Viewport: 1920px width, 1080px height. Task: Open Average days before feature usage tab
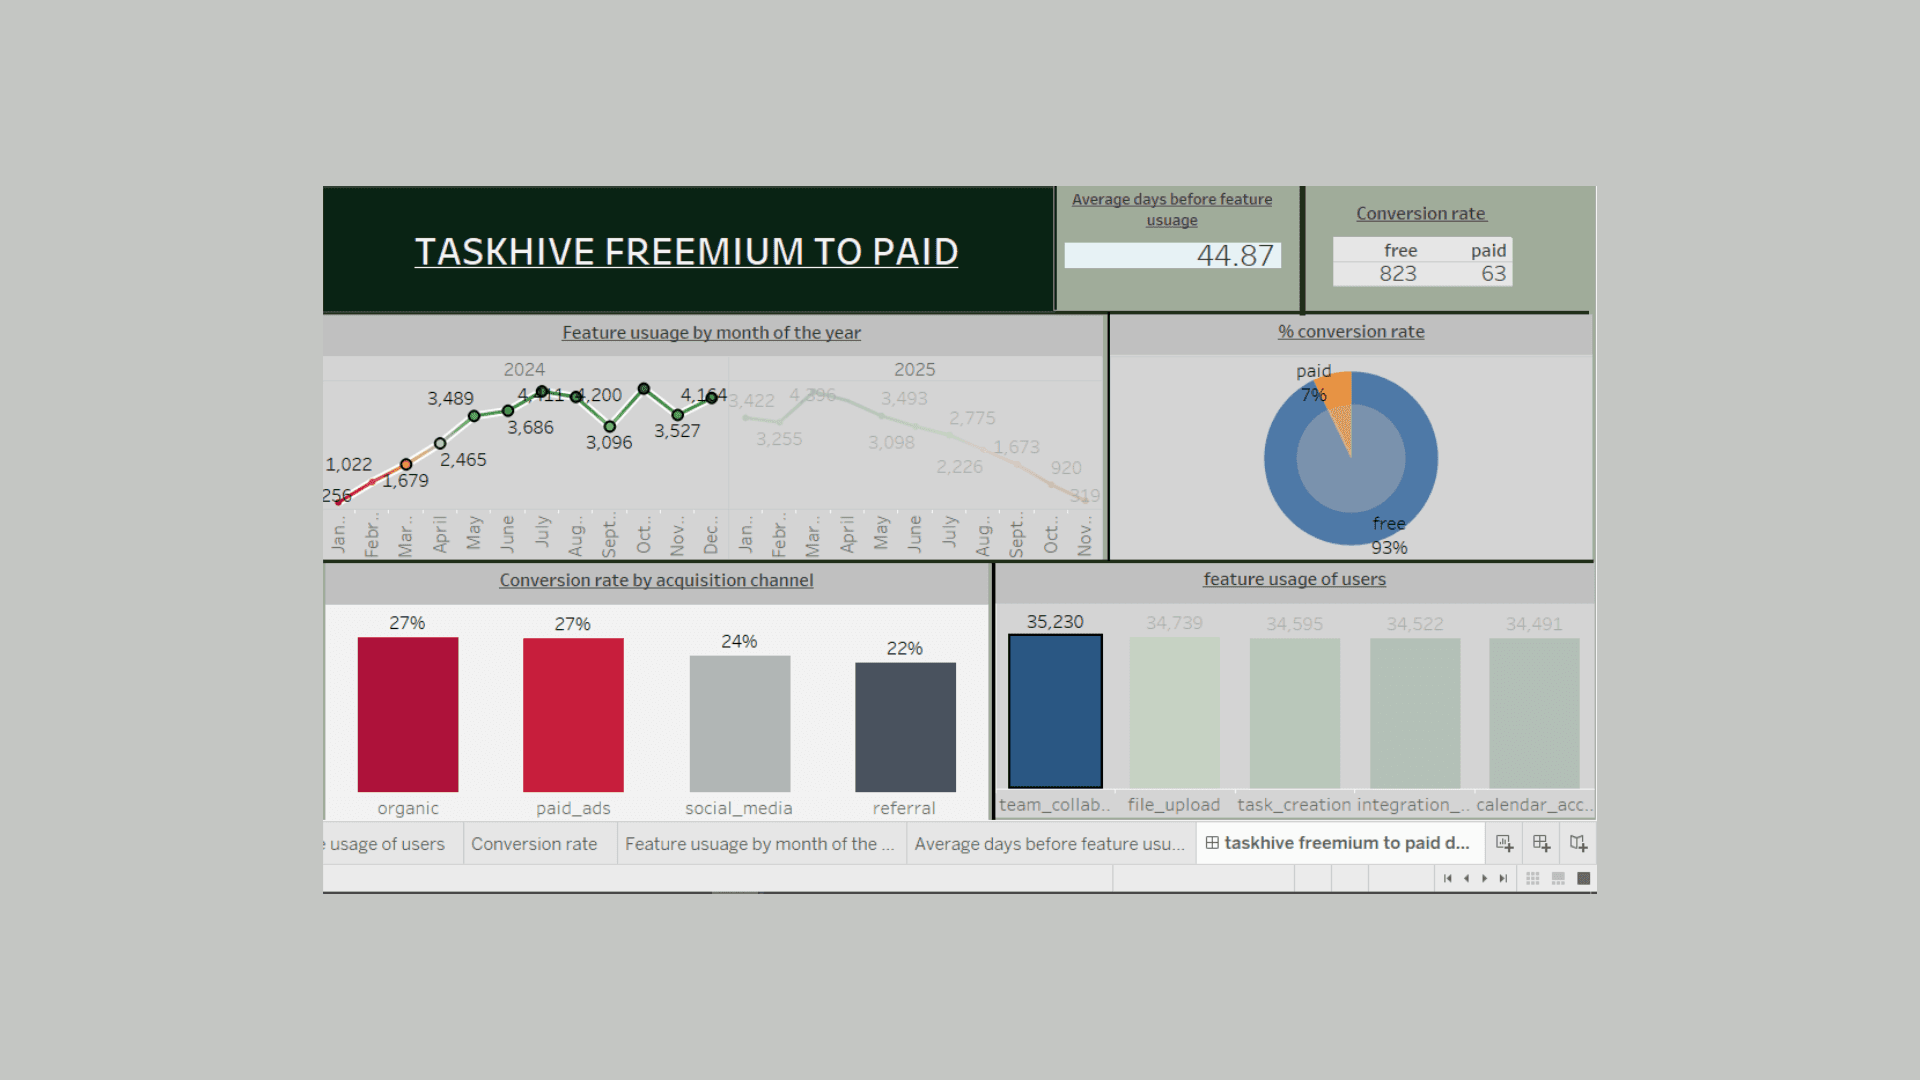coord(1049,844)
